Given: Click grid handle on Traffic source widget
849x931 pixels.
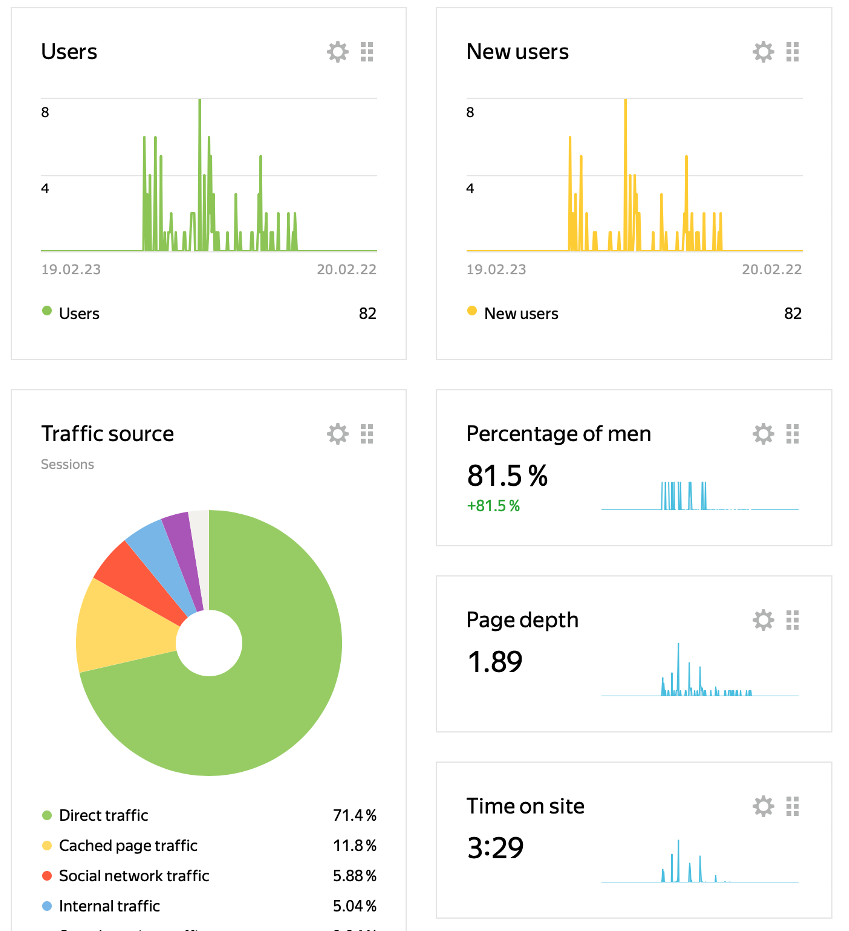Looking at the screenshot, I should (x=367, y=434).
